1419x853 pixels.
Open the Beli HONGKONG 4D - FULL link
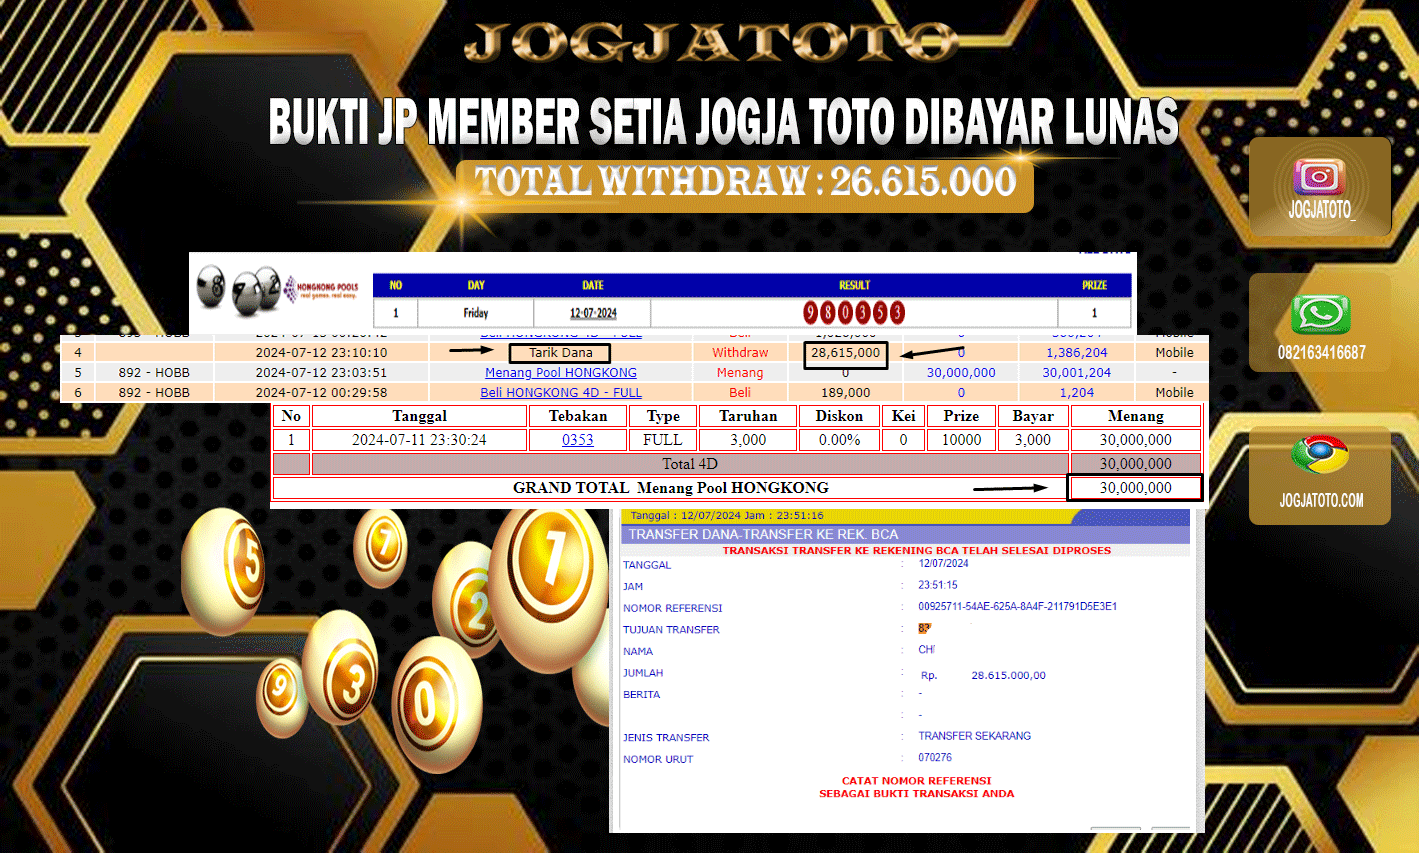(x=561, y=392)
